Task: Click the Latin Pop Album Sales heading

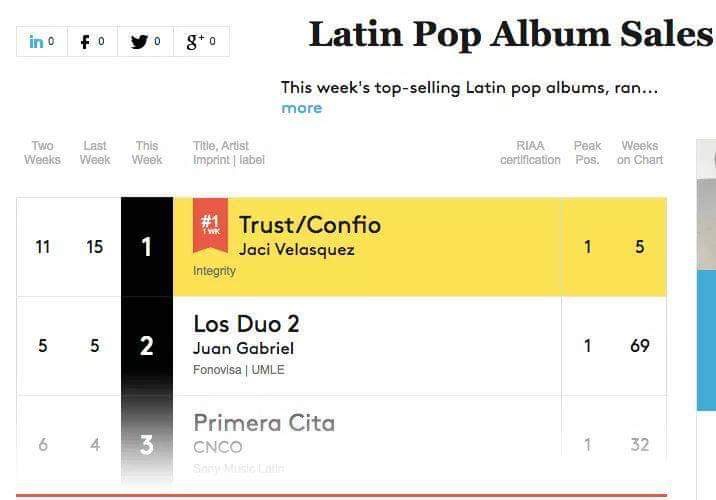Action: pos(510,34)
